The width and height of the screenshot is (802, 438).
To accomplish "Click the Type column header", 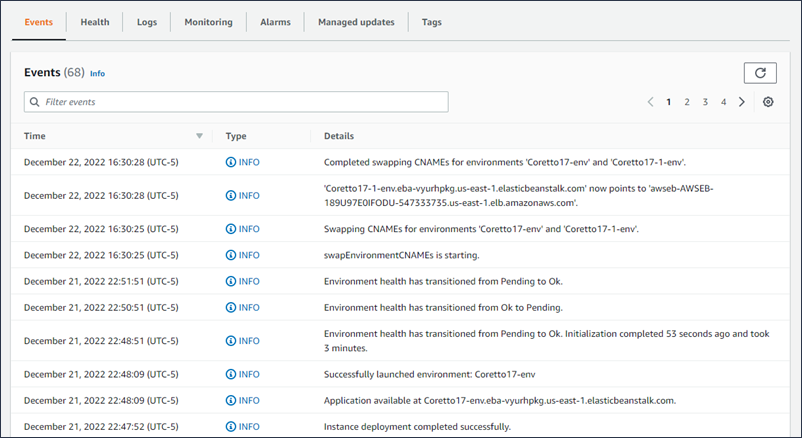I will pyautogui.click(x=236, y=136).
